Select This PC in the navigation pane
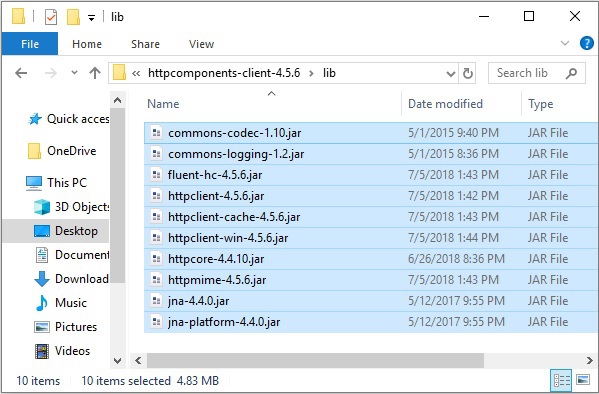The width and height of the screenshot is (599, 394). point(57,183)
